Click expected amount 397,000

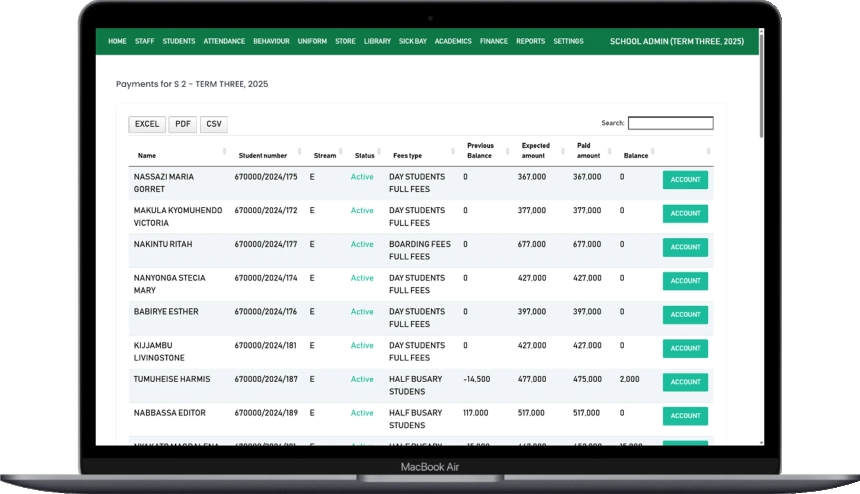tap(531, 311)
